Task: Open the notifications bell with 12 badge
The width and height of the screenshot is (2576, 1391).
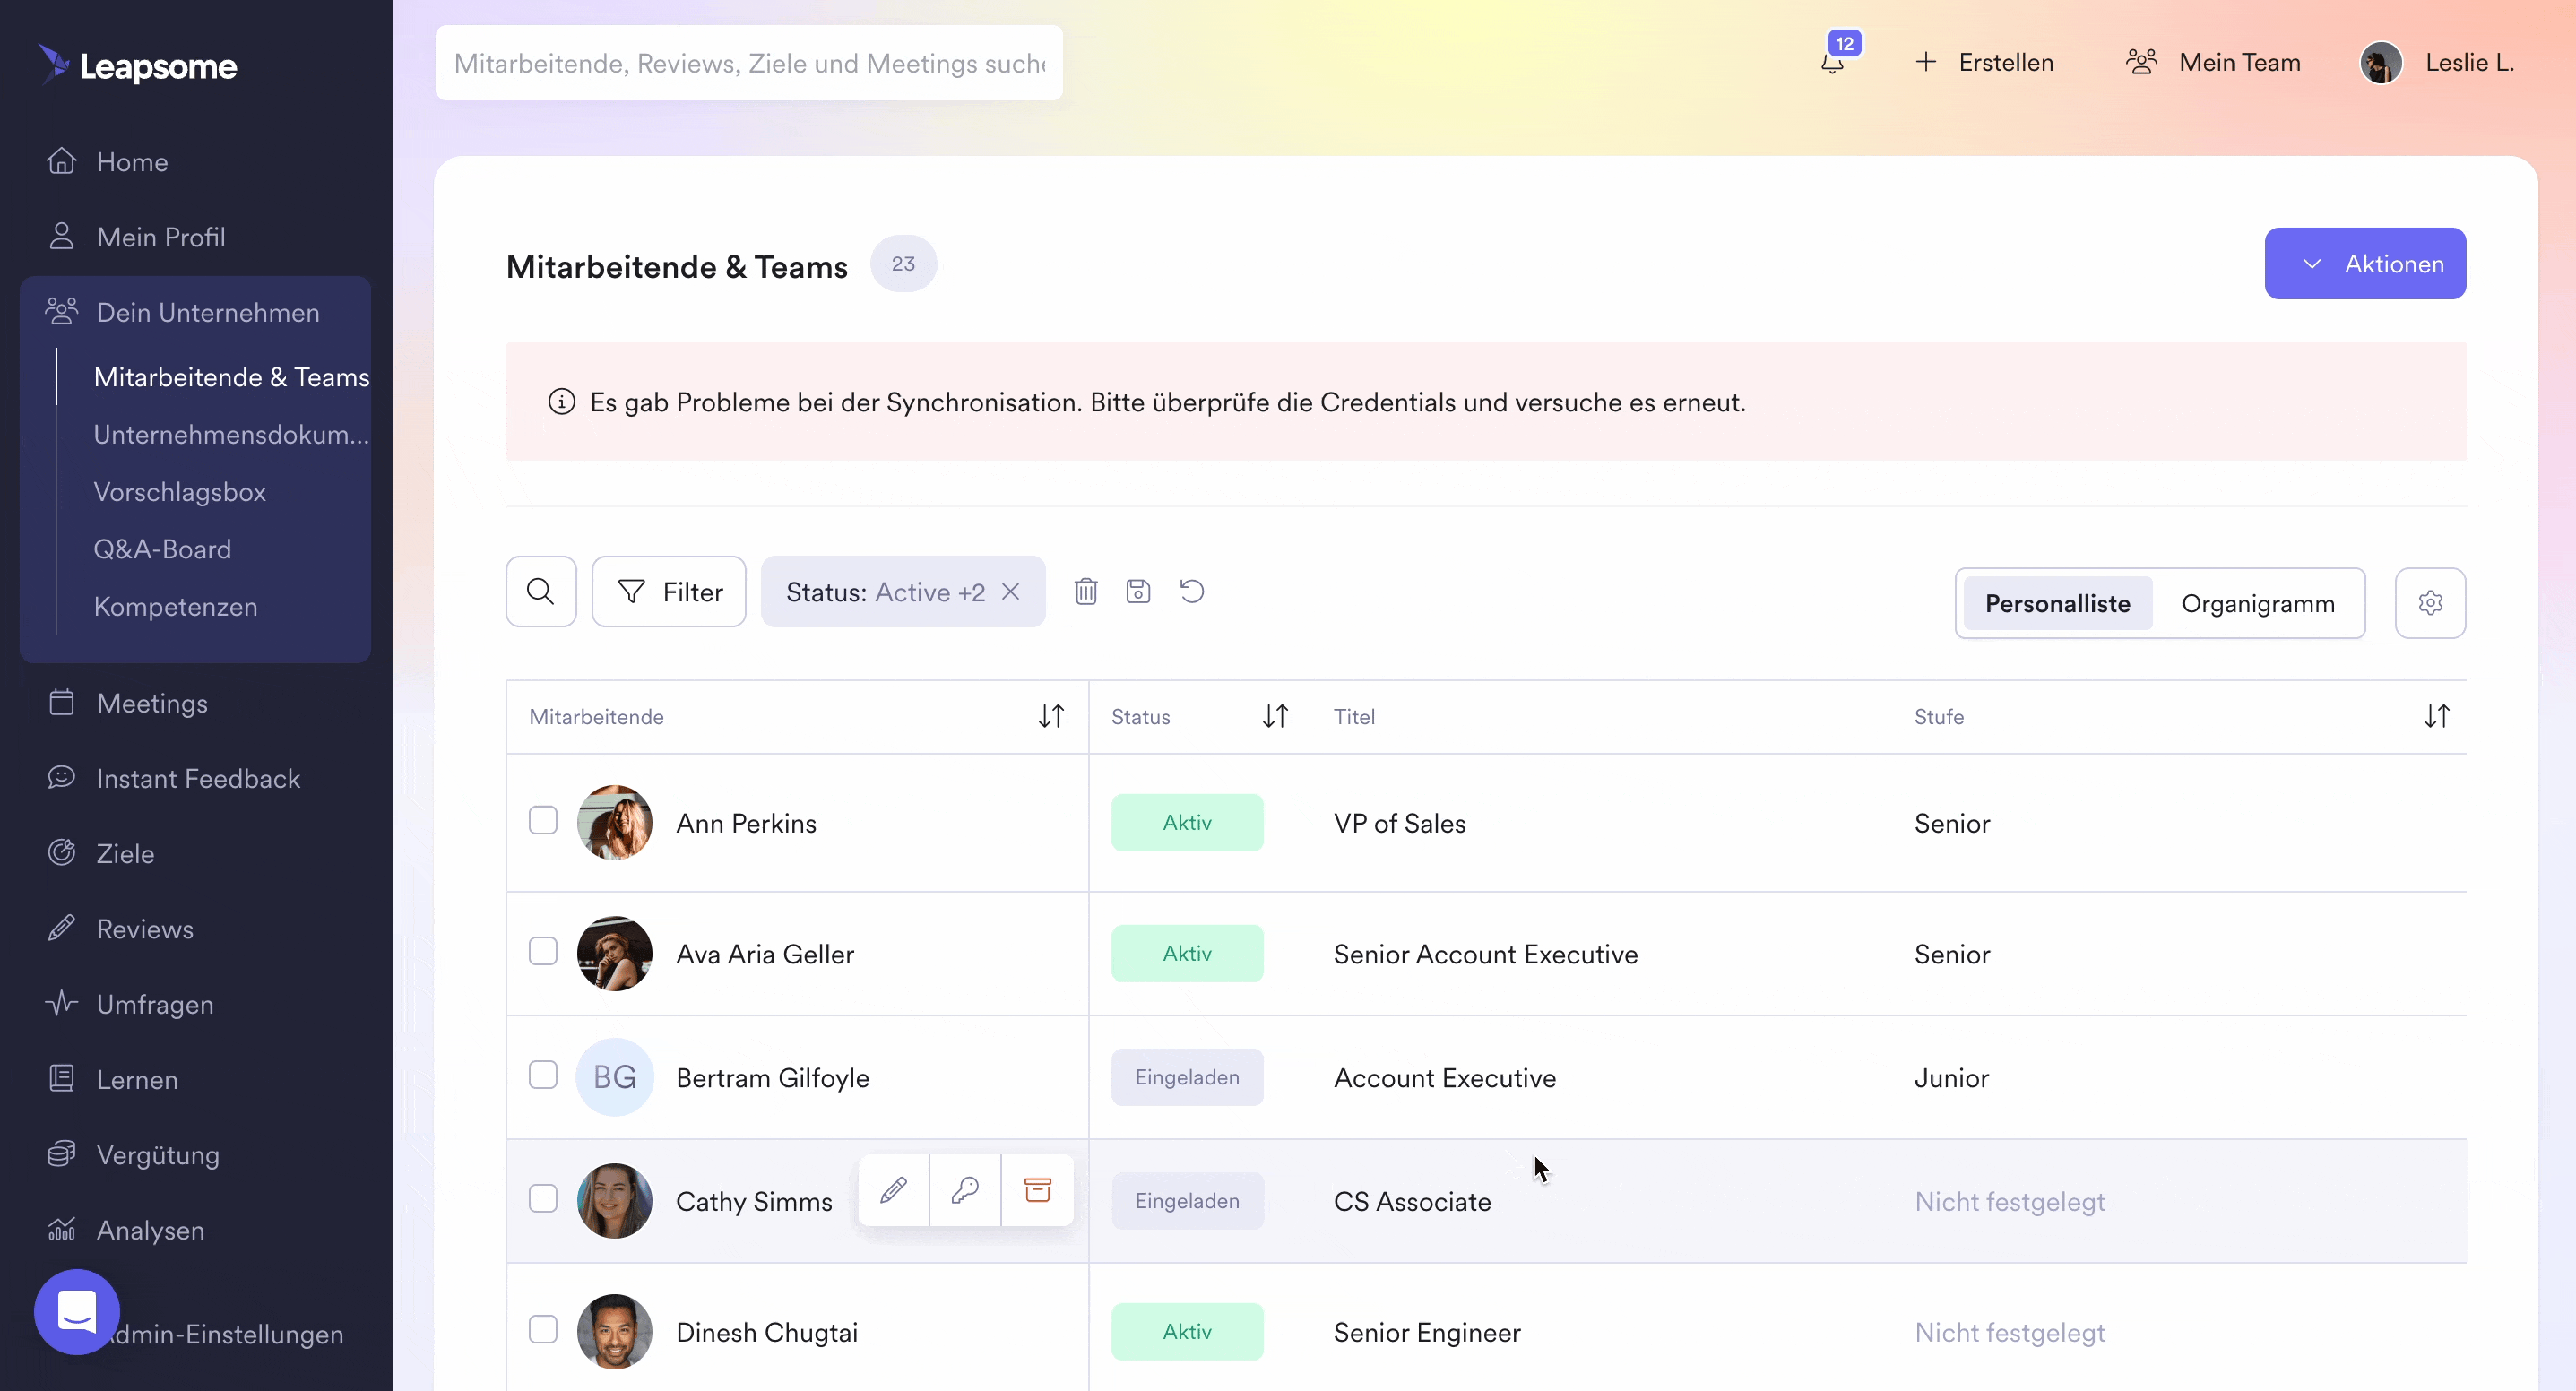Action: tap(1833, 62)
